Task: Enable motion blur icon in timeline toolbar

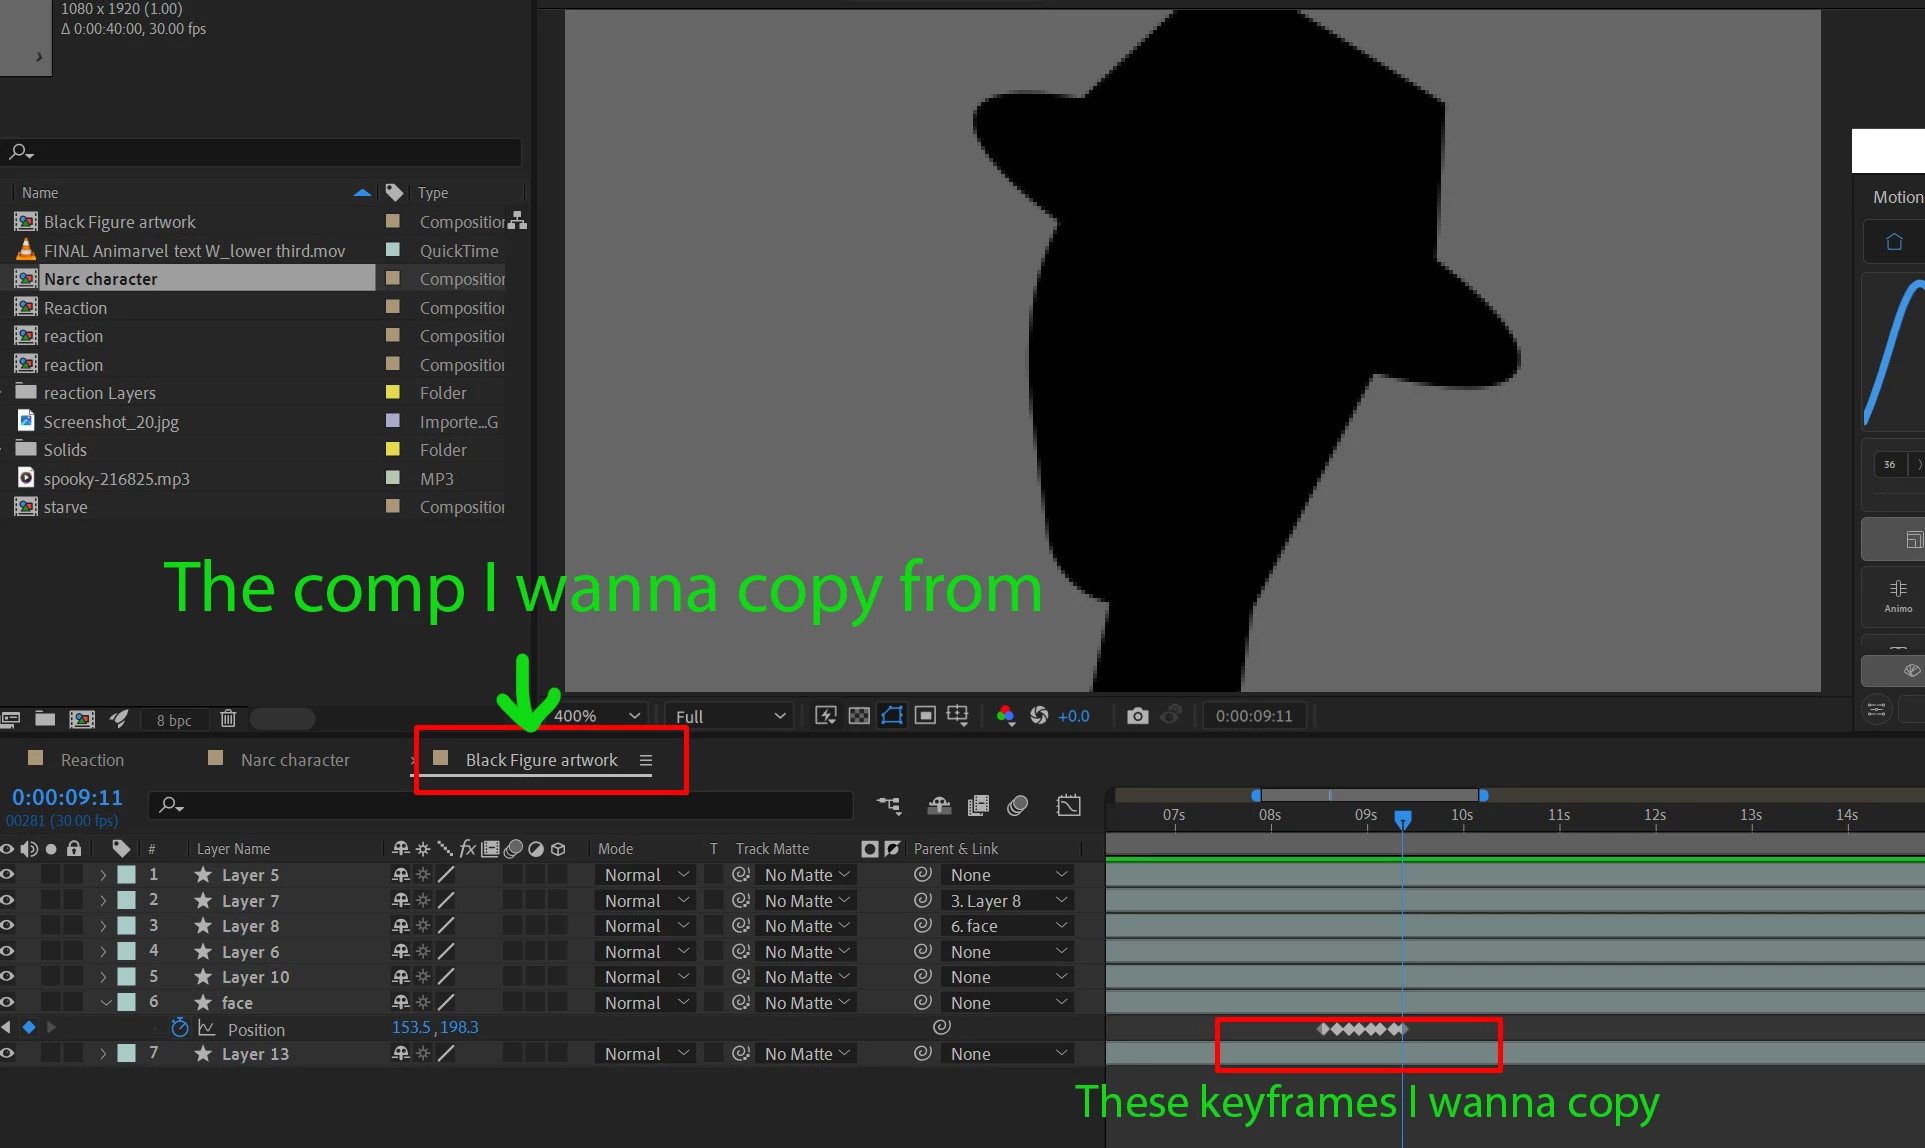Action: click(1017, 805)
